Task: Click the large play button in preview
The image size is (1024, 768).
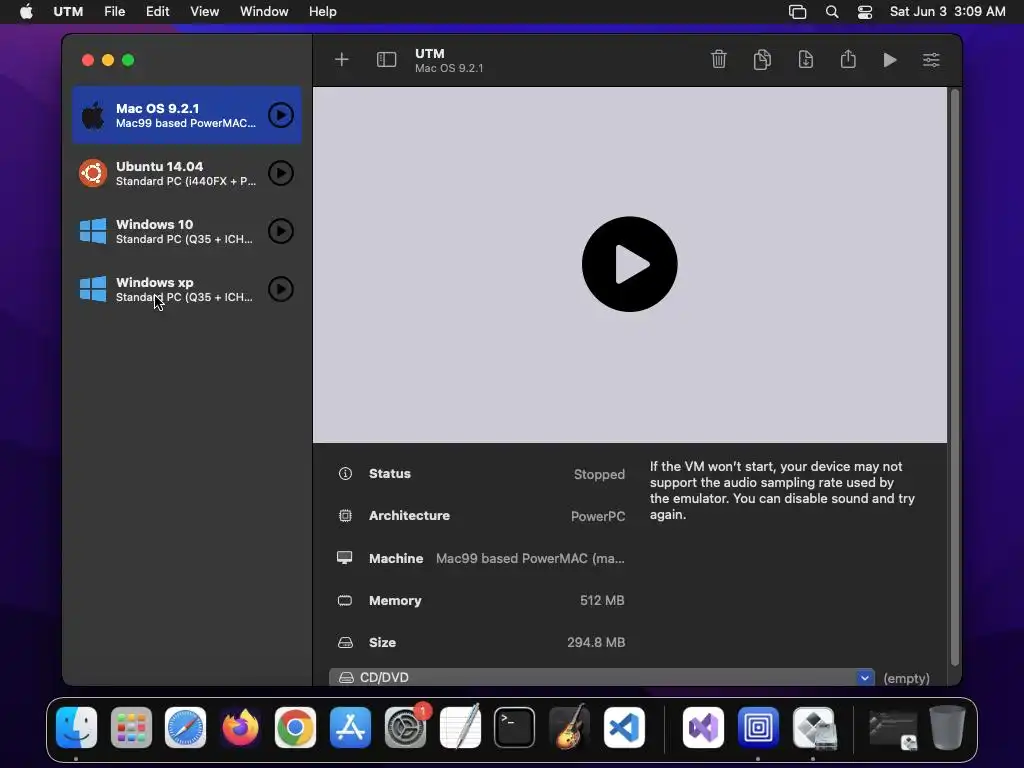Action: (630, 264)
